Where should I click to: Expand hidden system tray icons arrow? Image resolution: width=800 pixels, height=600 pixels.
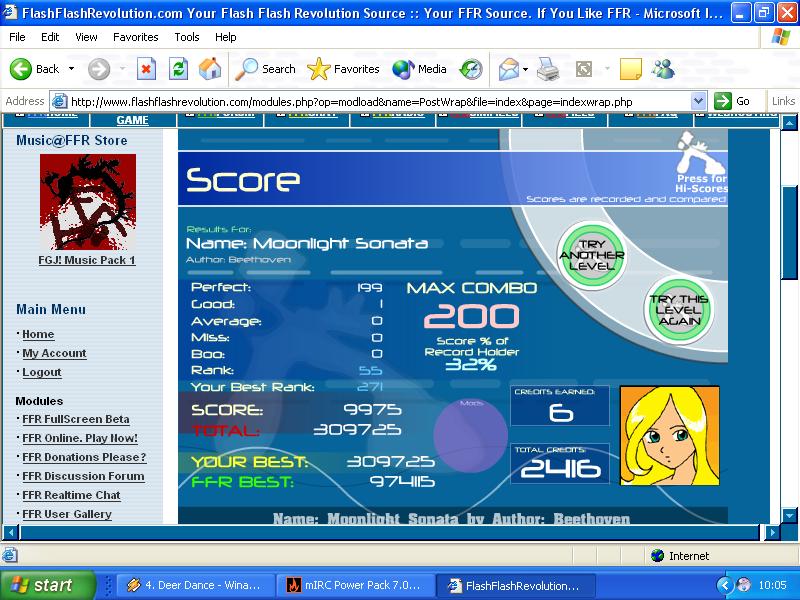[x=724, y=585]
